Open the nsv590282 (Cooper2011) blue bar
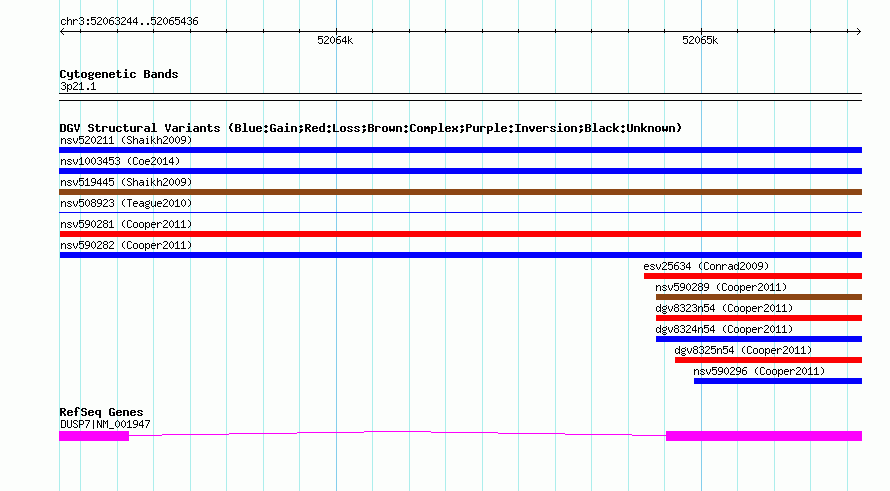Screen dimensions: 890x491 click(460, 255)
